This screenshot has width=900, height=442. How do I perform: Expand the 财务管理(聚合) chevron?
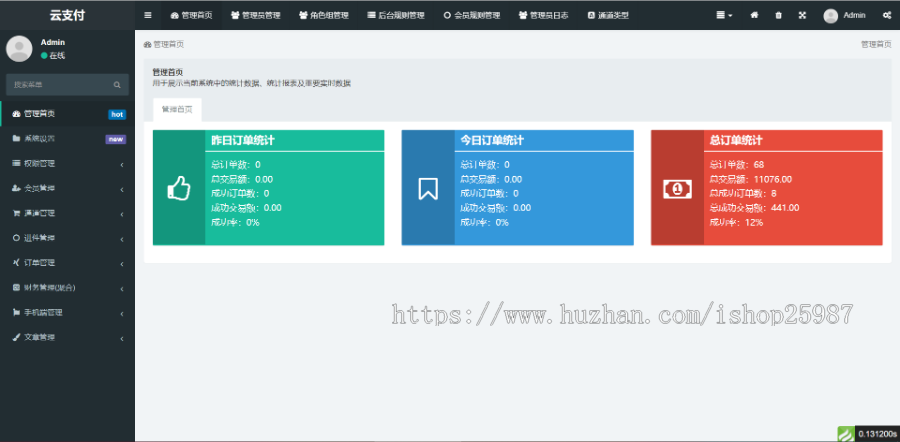pos(122,289)
